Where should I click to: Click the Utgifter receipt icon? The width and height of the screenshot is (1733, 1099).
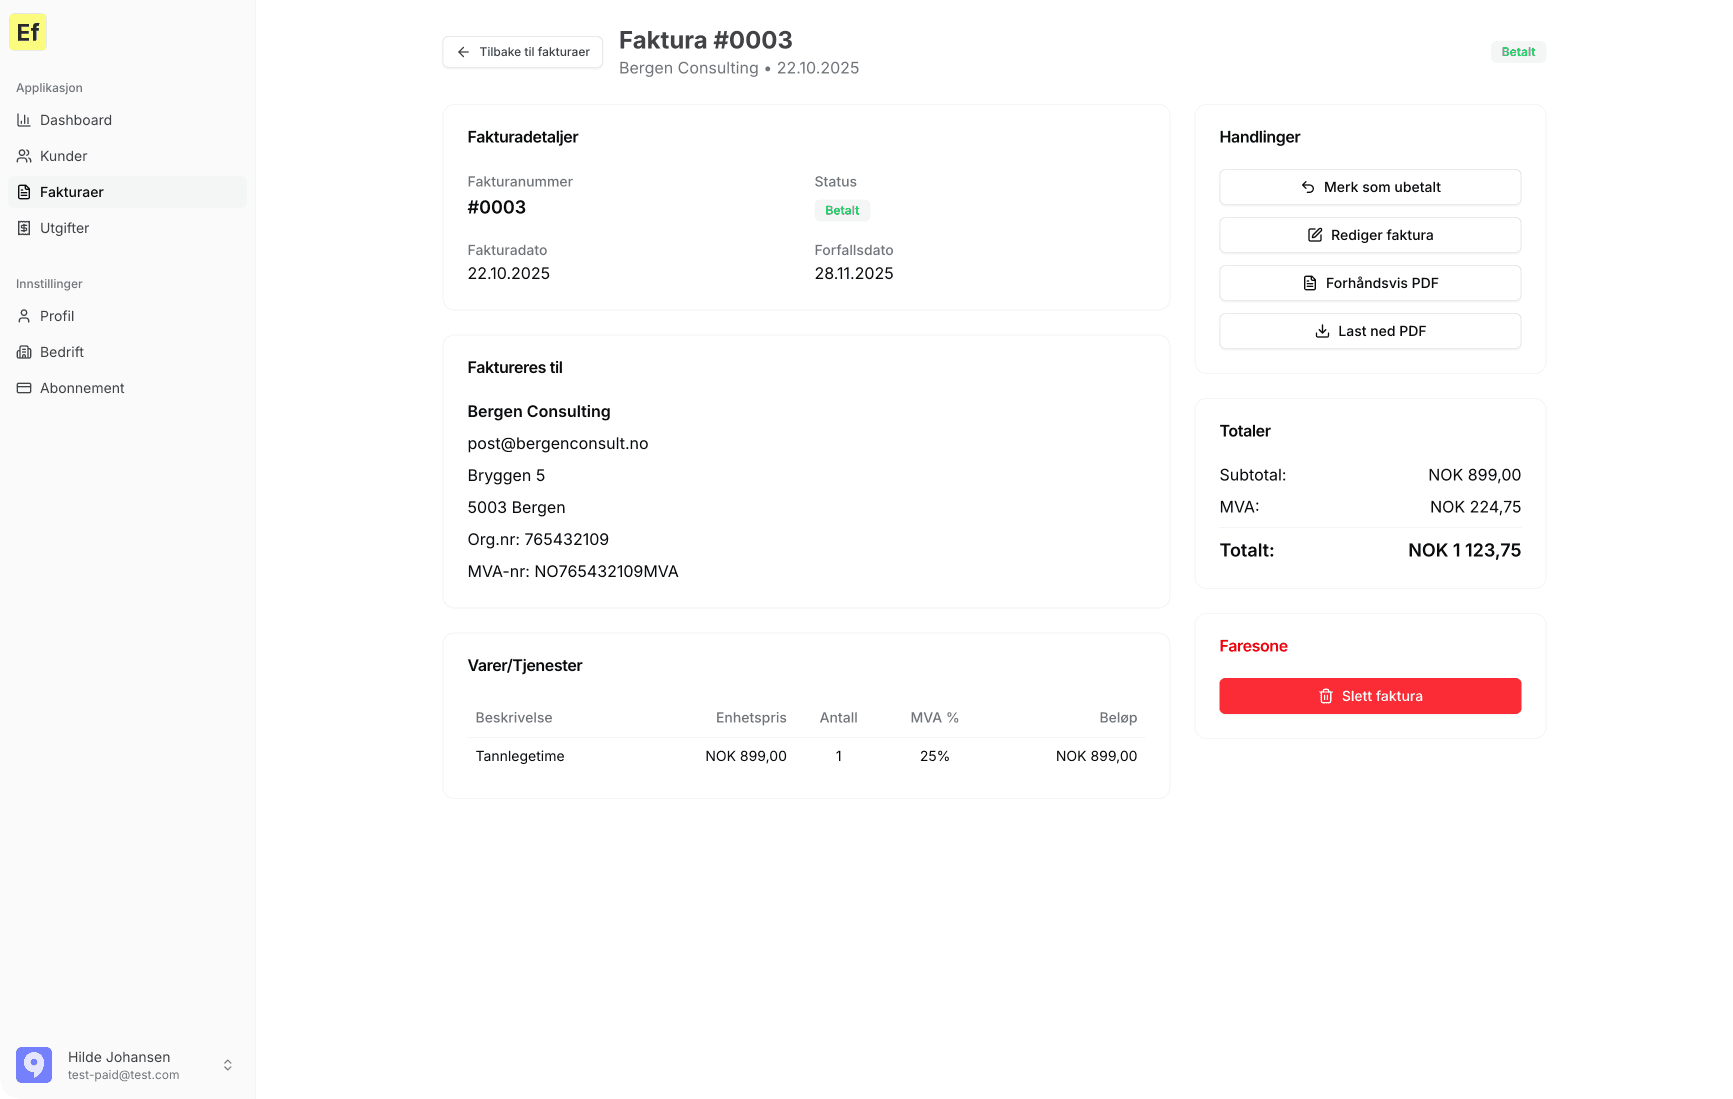[x=24, y=228]
